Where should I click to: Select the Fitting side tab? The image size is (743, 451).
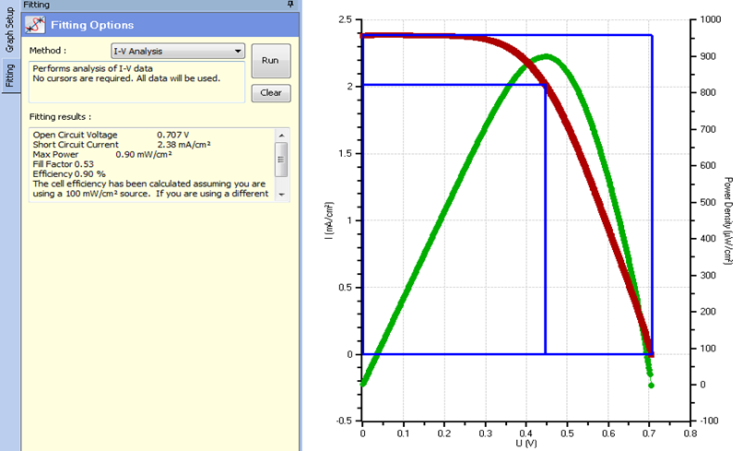(x=9, y=75)
